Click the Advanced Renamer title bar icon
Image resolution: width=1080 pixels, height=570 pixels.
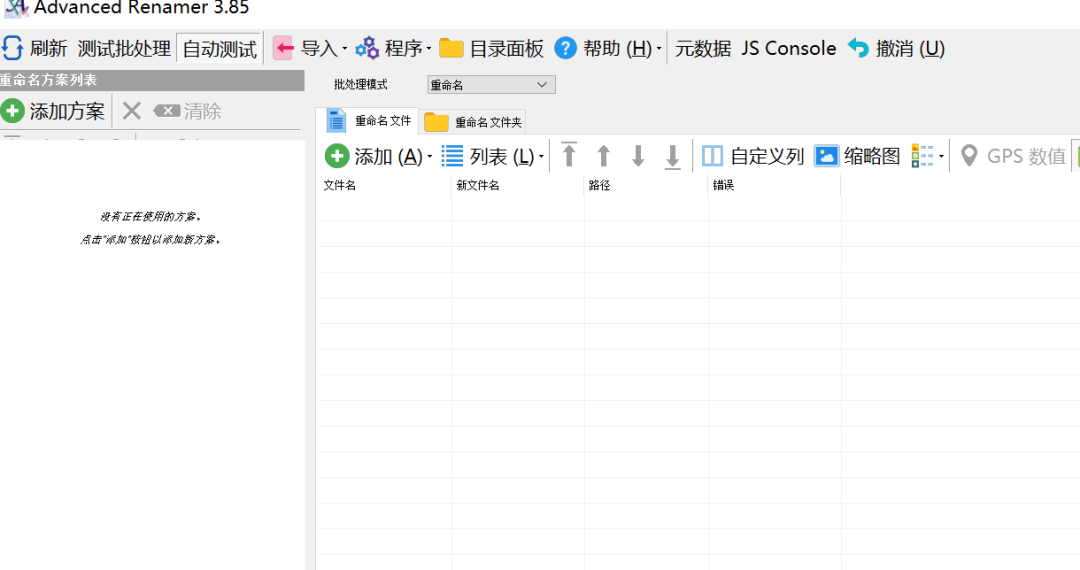(x=15, y=8)
